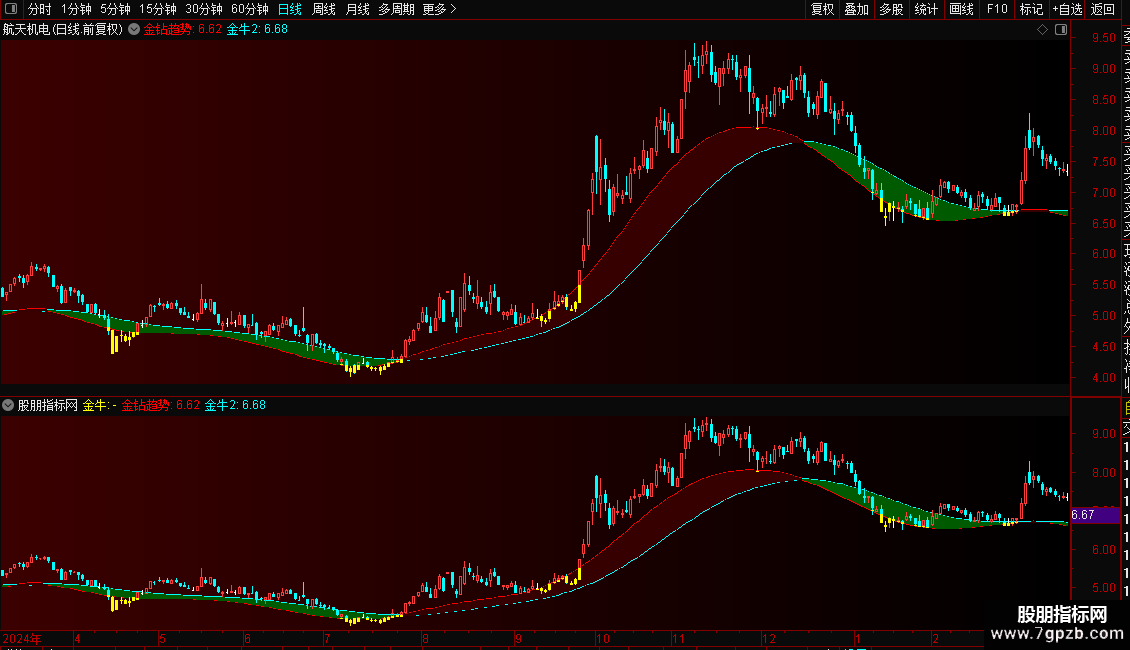Select the 1分钟 period tab
The height and width of the screenshot is (650, 1130).
tap(76, 9)
